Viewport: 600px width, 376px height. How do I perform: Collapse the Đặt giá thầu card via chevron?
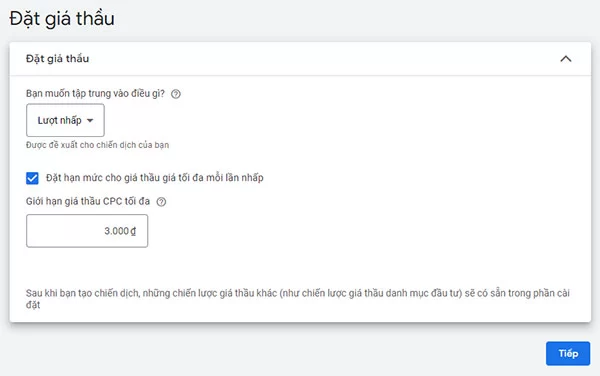click(566, 59)
